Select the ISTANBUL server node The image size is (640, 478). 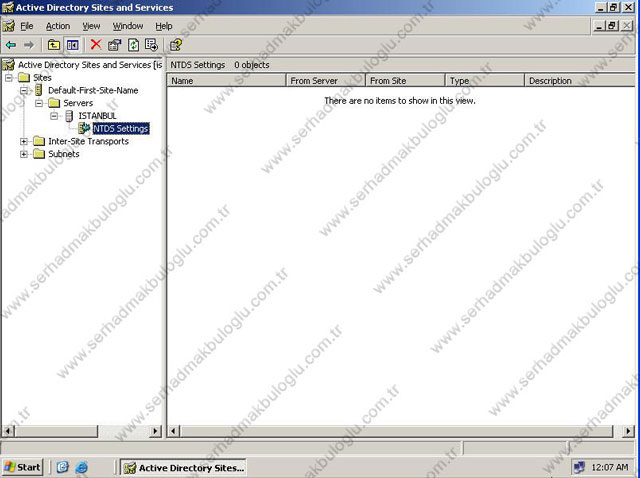97,116
